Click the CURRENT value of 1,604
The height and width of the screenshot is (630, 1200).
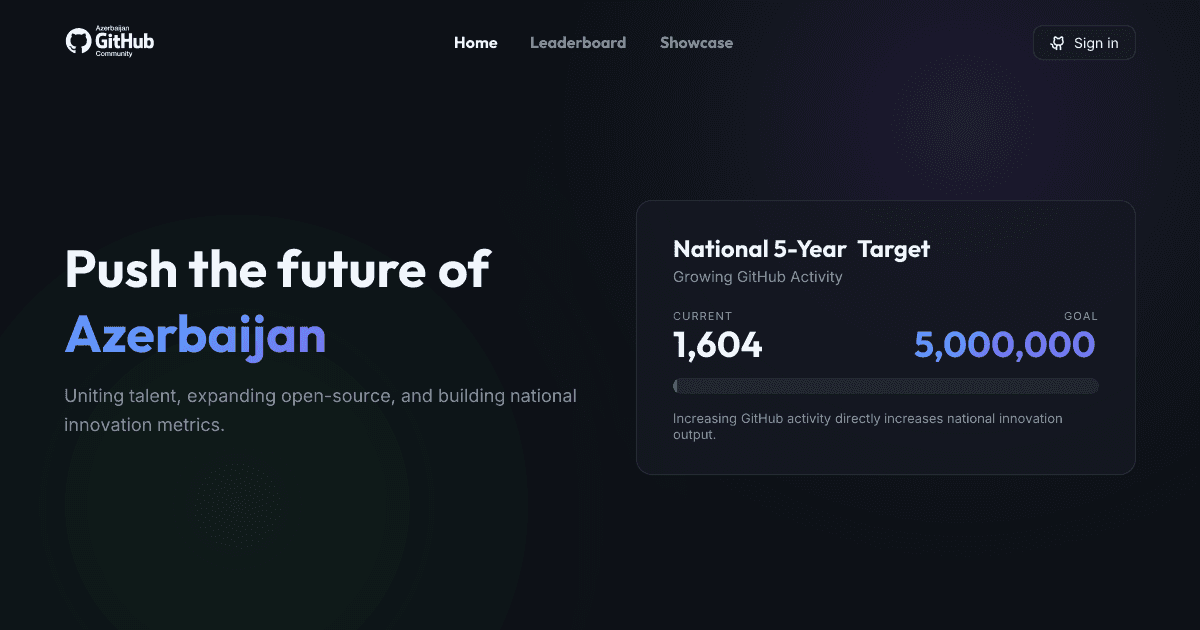(x=716, y=344)
